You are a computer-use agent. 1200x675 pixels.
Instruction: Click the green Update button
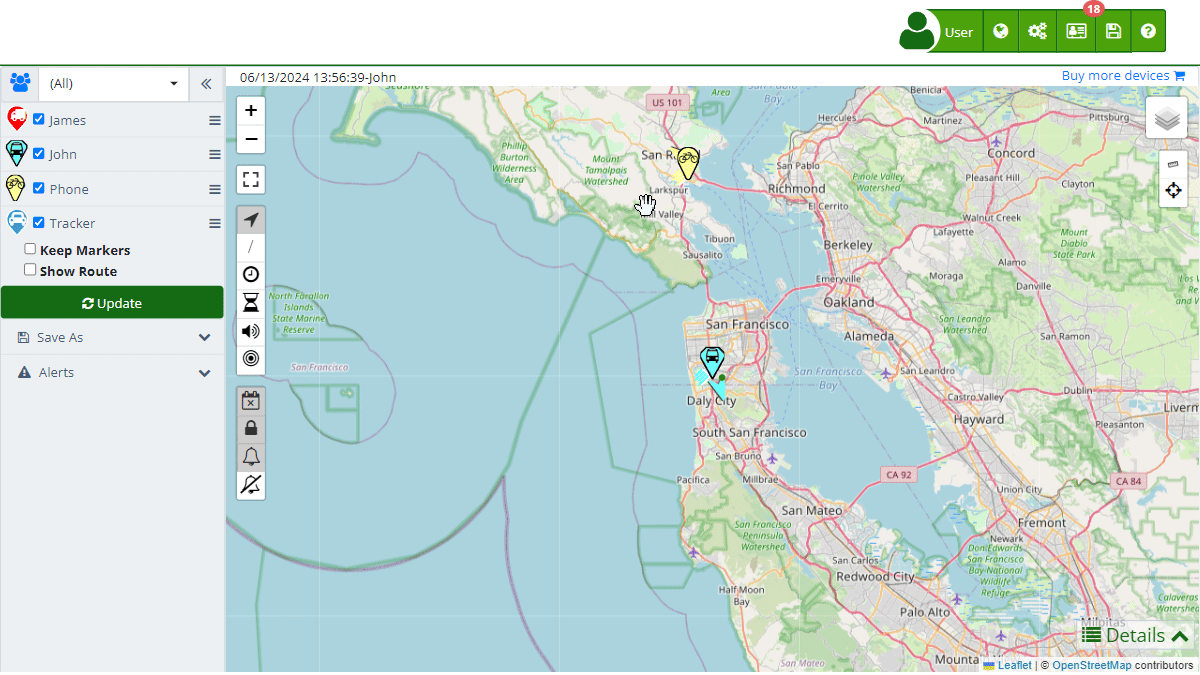click(x=112, y=303)
